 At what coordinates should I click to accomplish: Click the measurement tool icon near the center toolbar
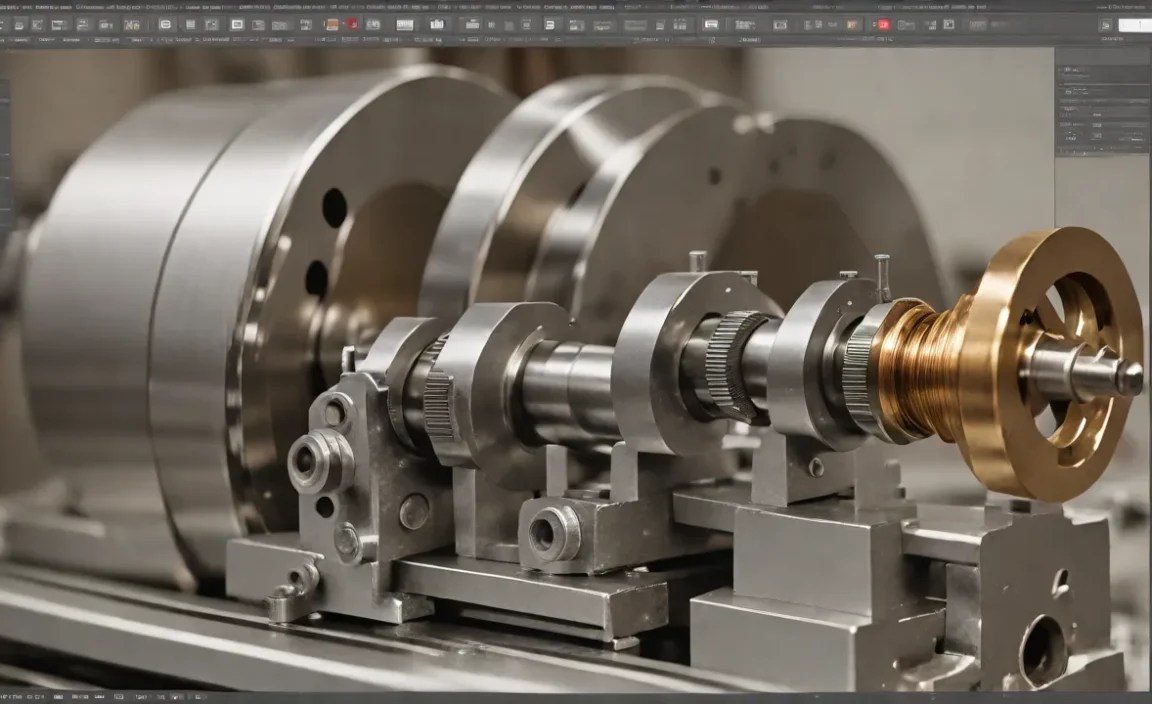coord(510,22)
